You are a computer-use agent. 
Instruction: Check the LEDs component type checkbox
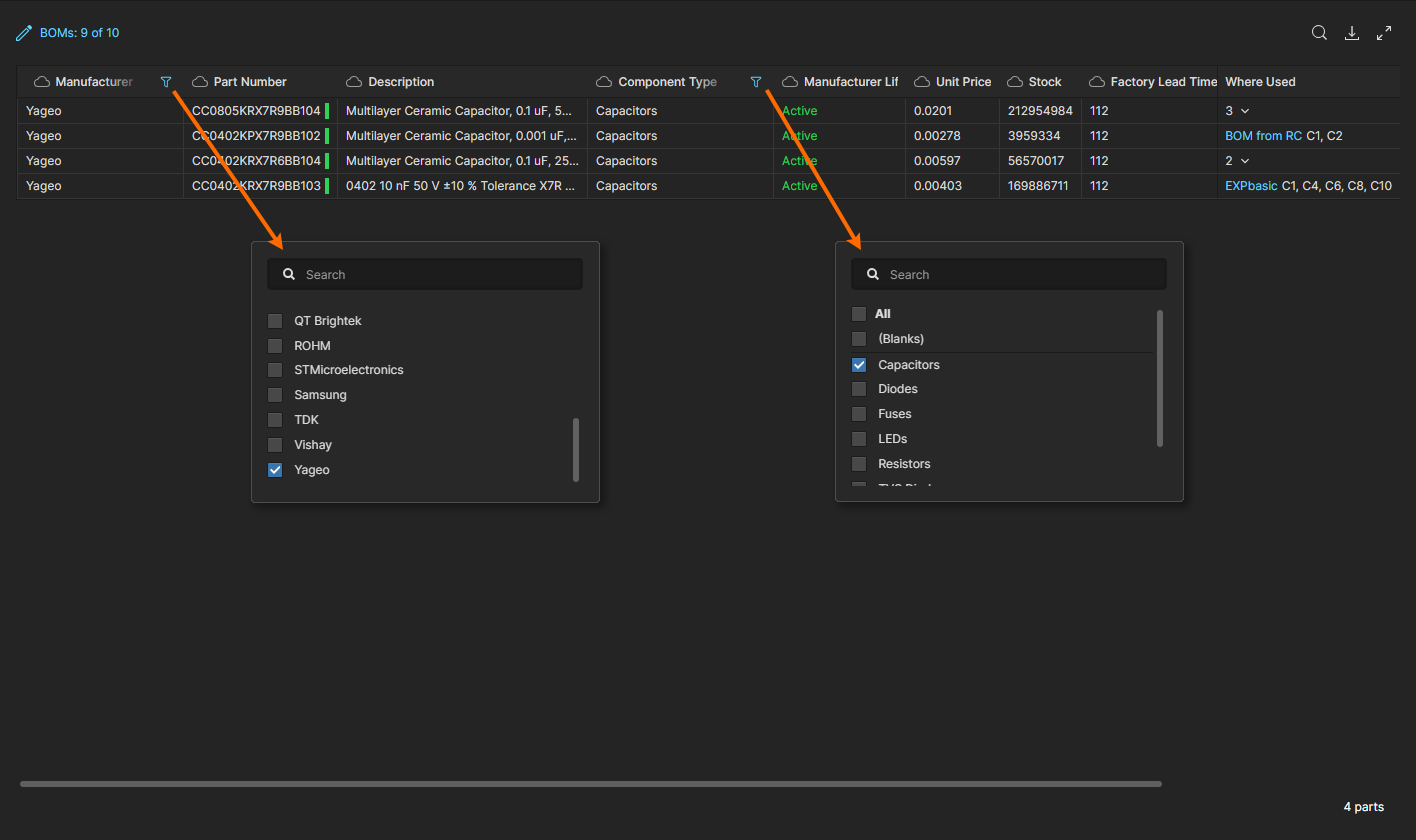coord(859,439)
